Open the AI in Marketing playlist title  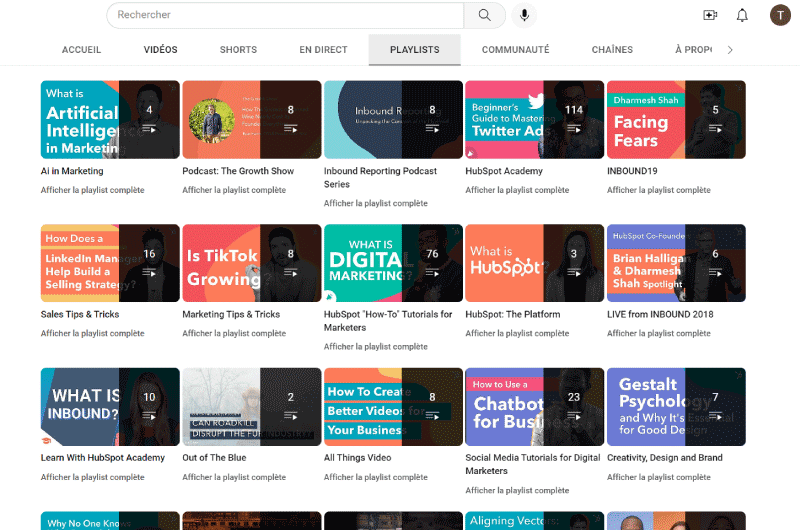point(72,171)
